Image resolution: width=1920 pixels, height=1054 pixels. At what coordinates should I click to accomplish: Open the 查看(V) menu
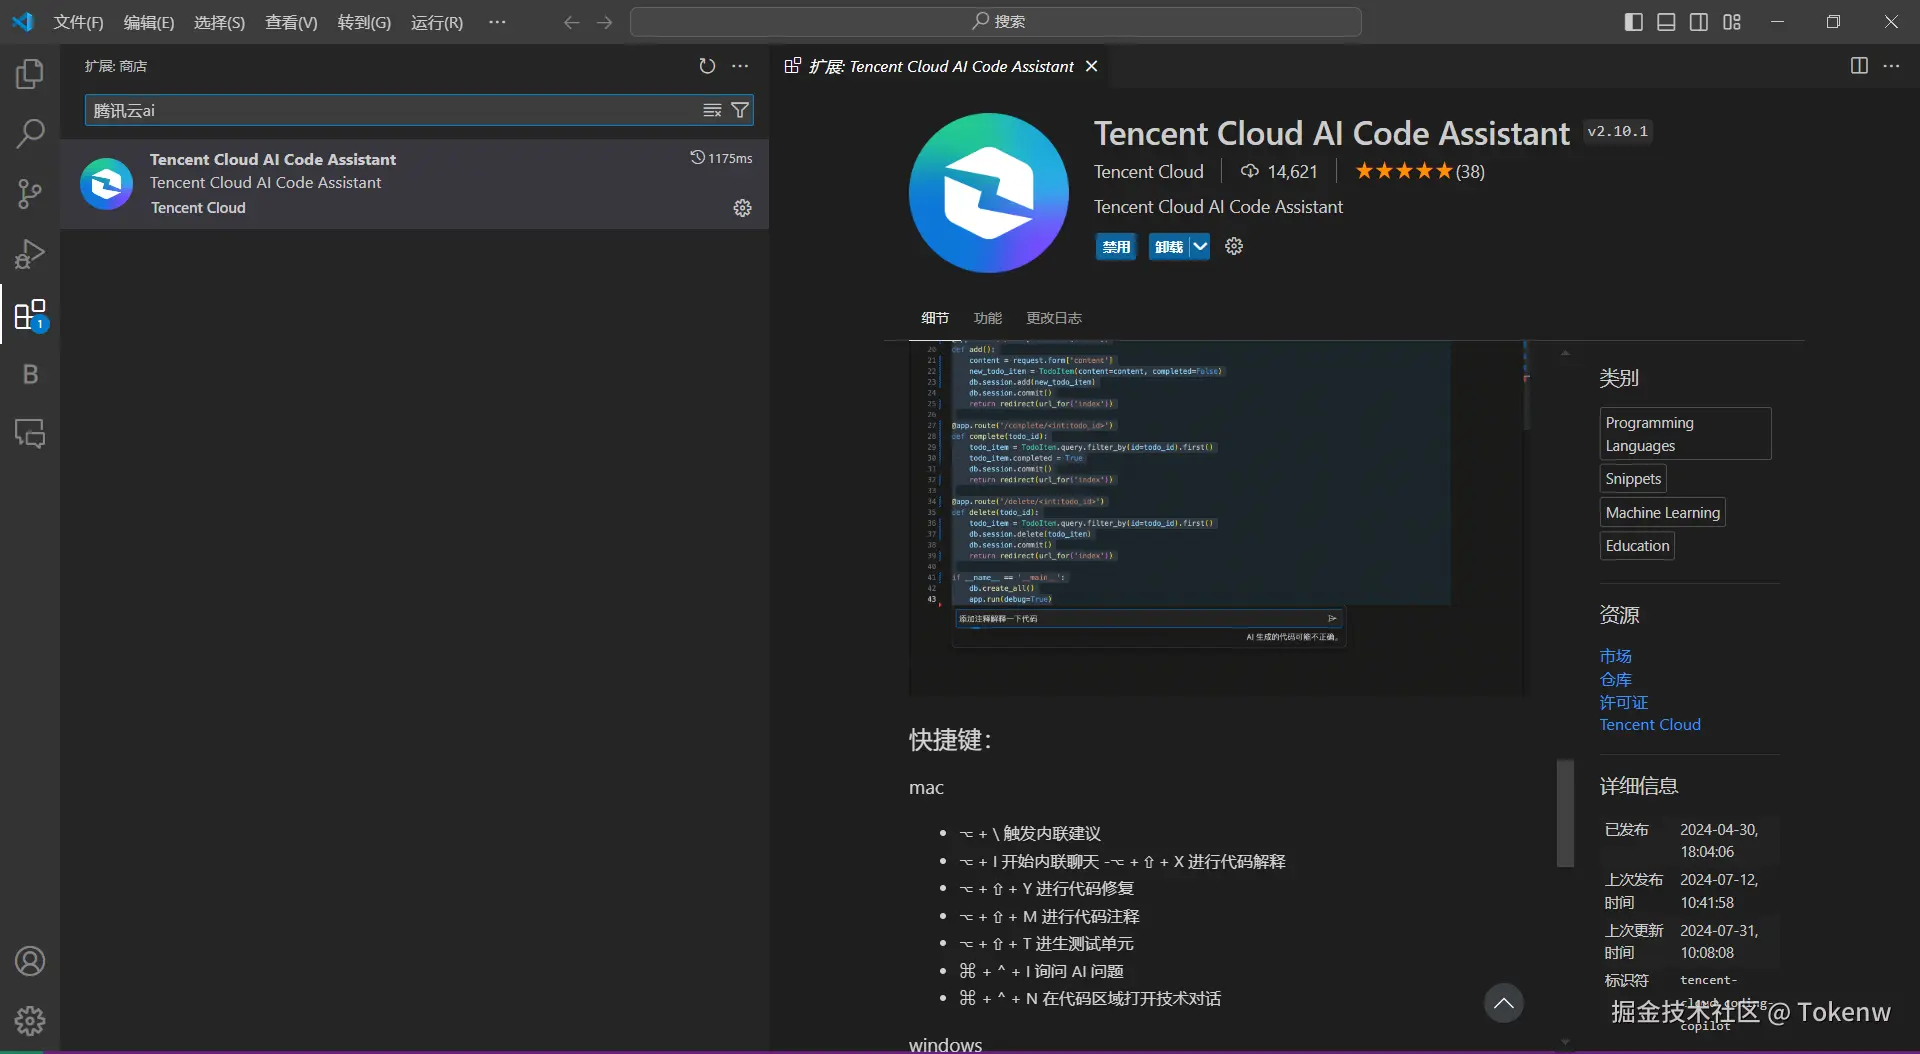coord(291,22)
